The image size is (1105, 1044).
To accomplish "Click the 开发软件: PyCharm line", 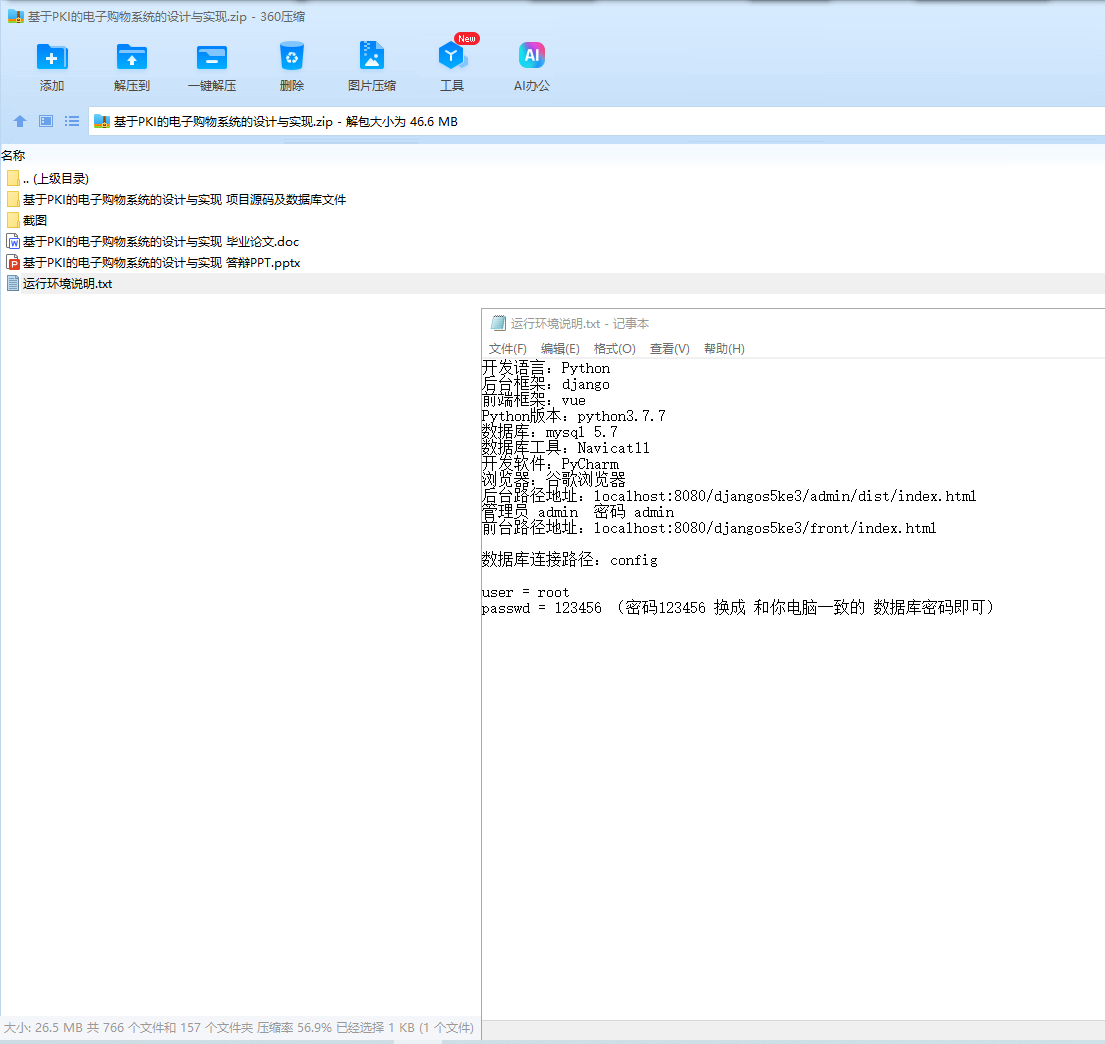I will tap(550, 464).
